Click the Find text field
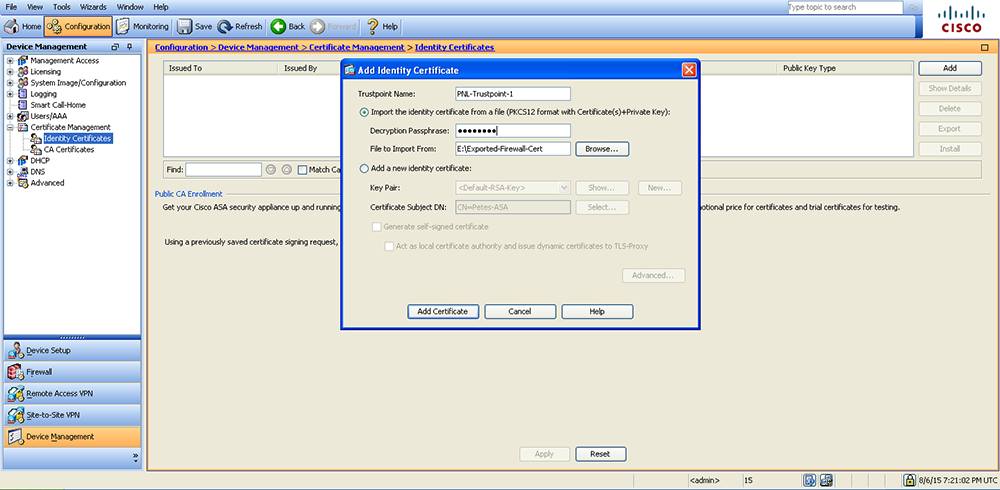 (224, 170)
